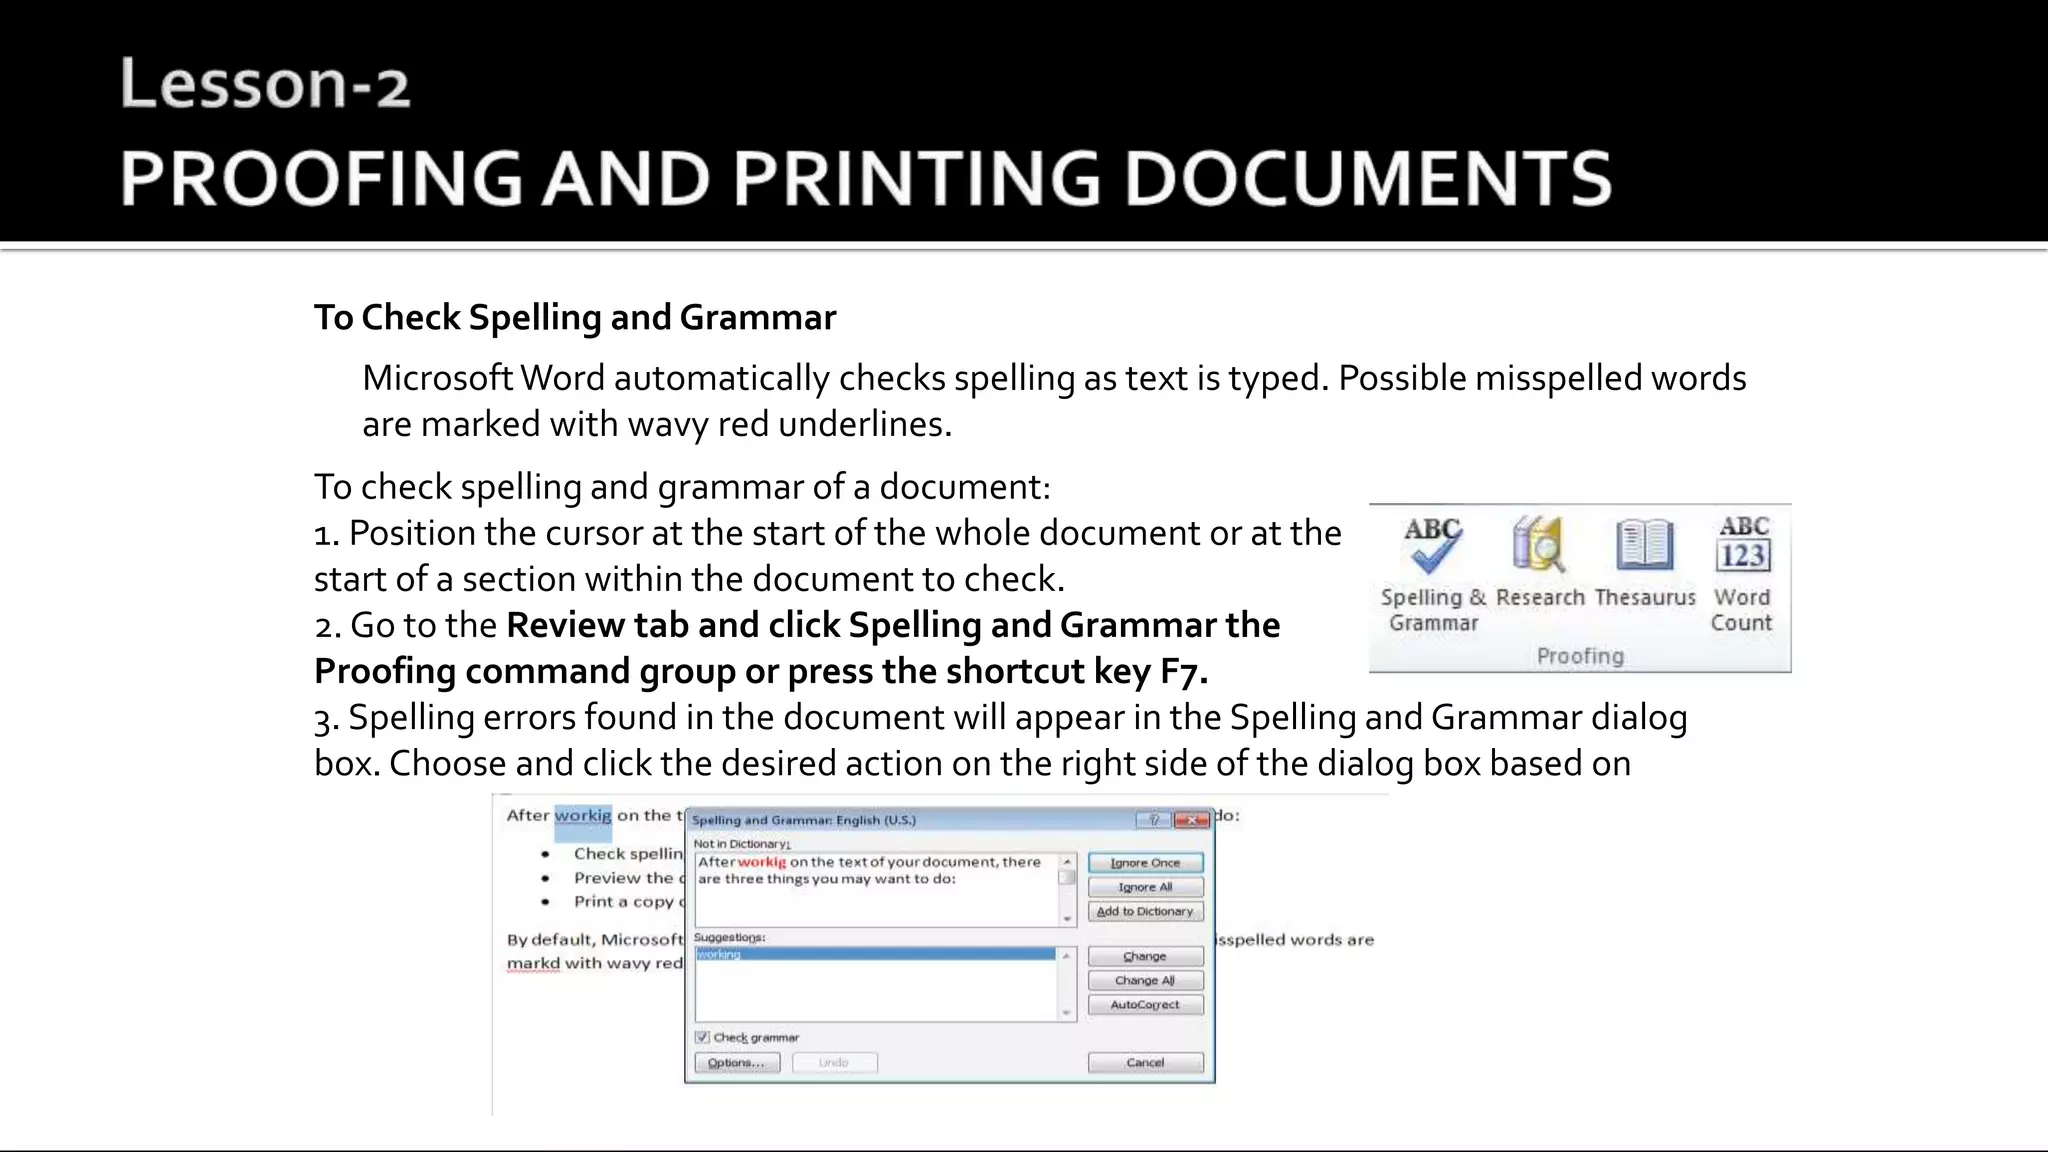The image size is (2048, 1152).
Task: Click the Ignore Once button
Action: click(x=1145, y=863)
